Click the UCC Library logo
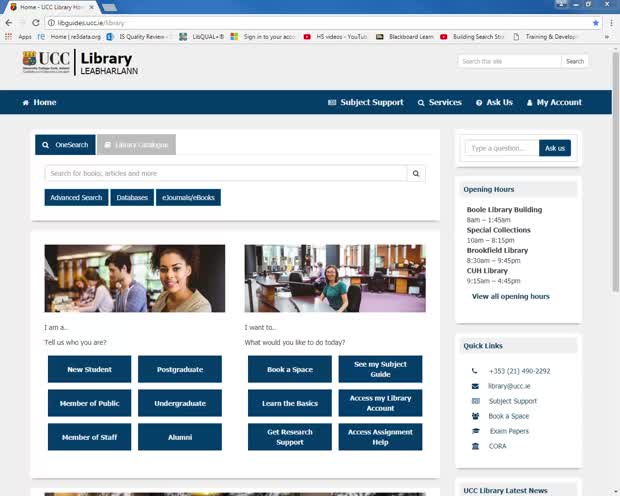Viewport: 620px width, 496px height. click(x=78, y=63)
